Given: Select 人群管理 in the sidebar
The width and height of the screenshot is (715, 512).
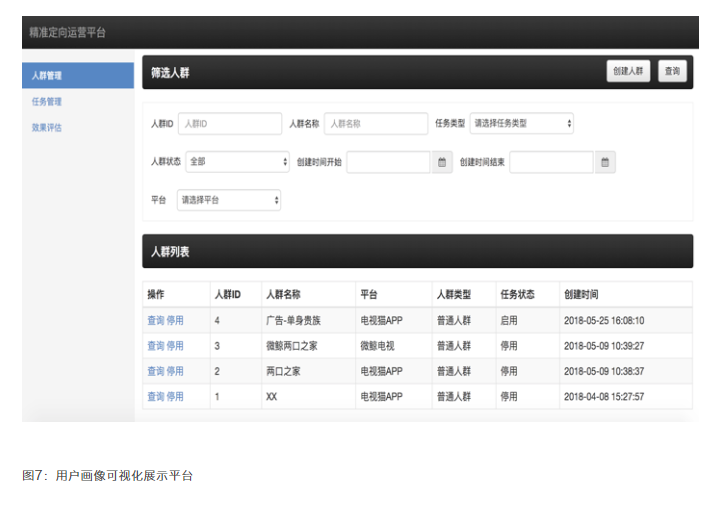Looking at the screenshot, I should (x=77, y=75).
